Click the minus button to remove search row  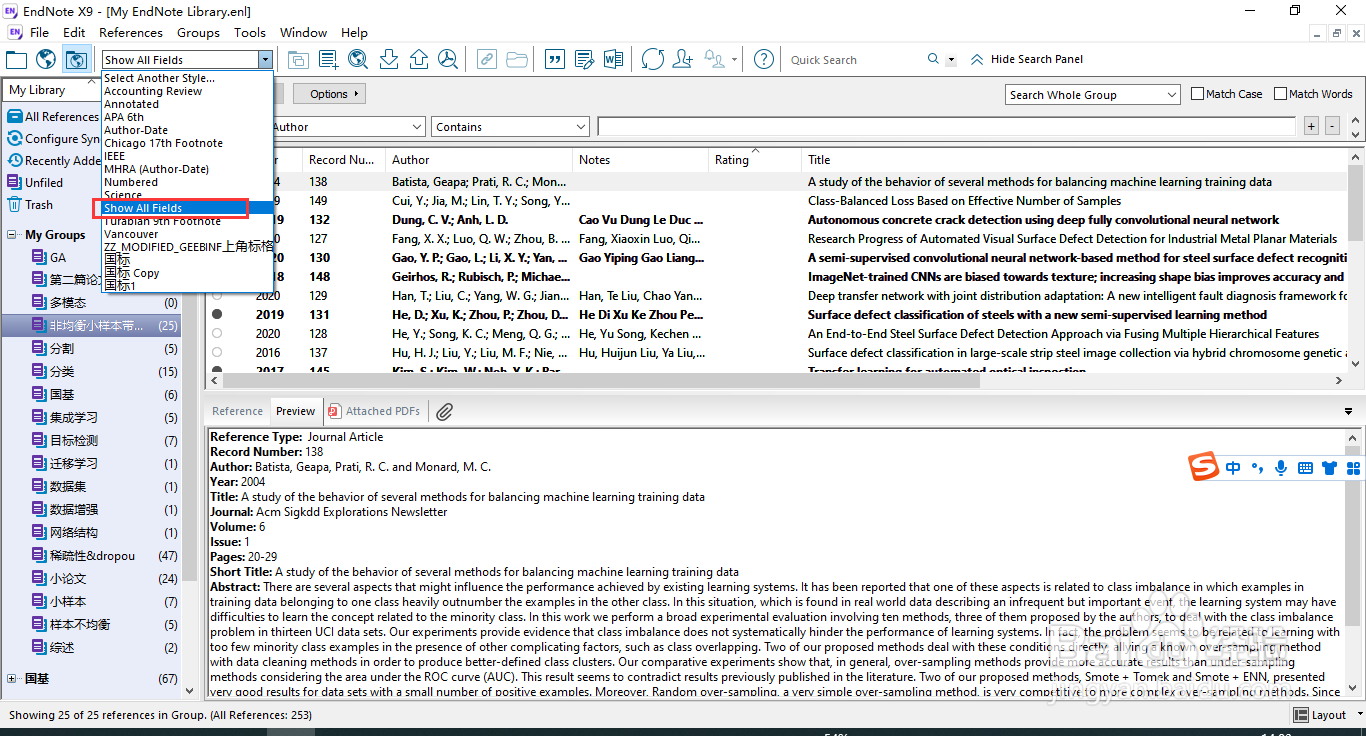point(1333,127)
